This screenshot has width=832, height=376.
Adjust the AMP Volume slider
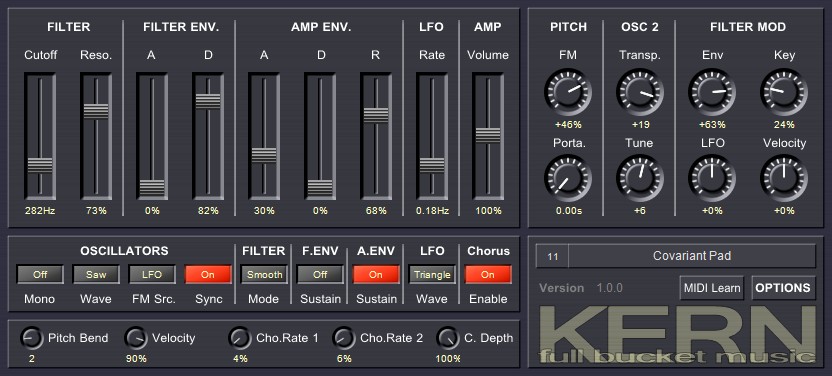[488, 135]
